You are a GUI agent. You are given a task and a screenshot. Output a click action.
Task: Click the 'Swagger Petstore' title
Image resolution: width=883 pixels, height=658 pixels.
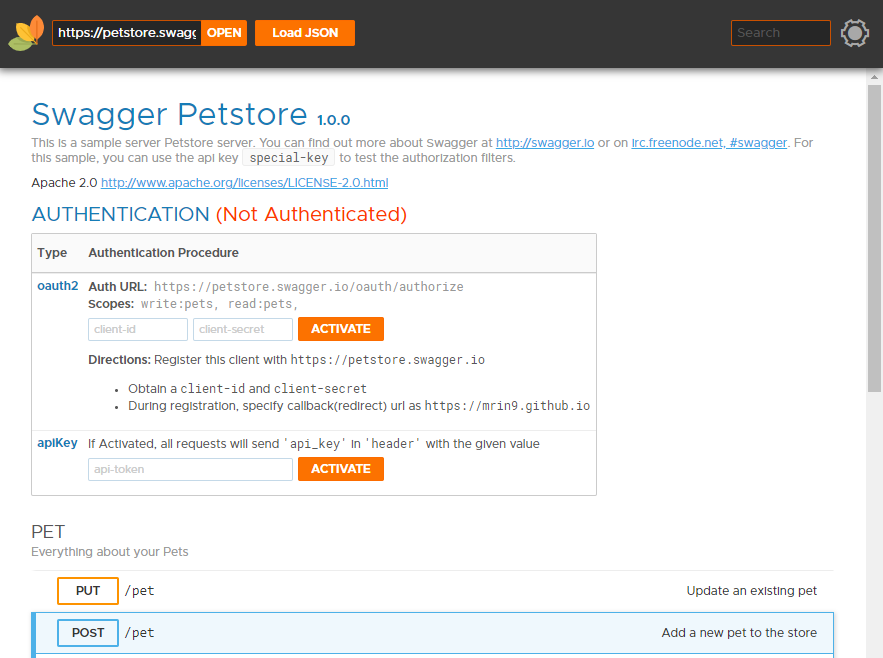tap(170, 114)
